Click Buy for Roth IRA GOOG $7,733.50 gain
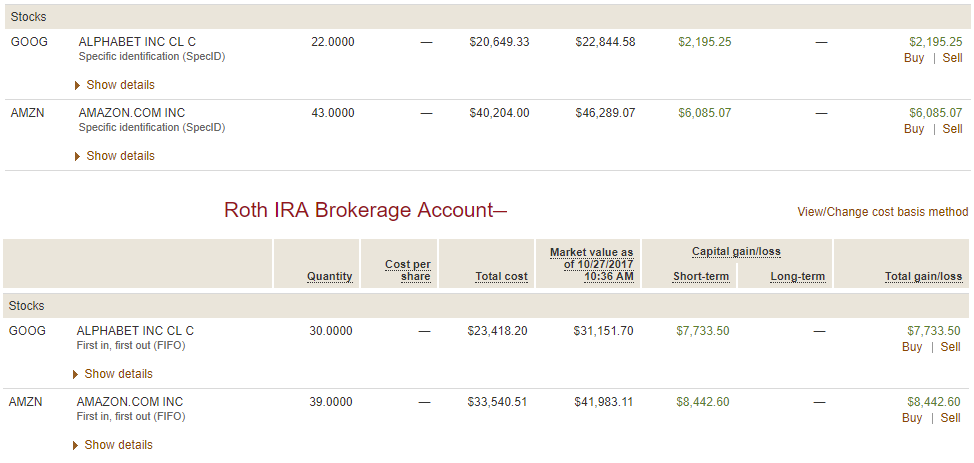Screen dimensions: 974x463 (912, 347)
